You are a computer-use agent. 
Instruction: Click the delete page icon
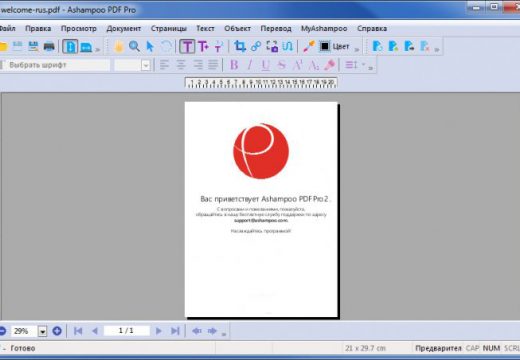coord(425,46)
